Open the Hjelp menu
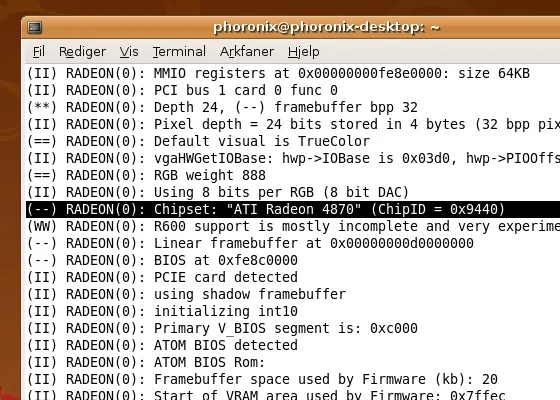 pos(304,52)
